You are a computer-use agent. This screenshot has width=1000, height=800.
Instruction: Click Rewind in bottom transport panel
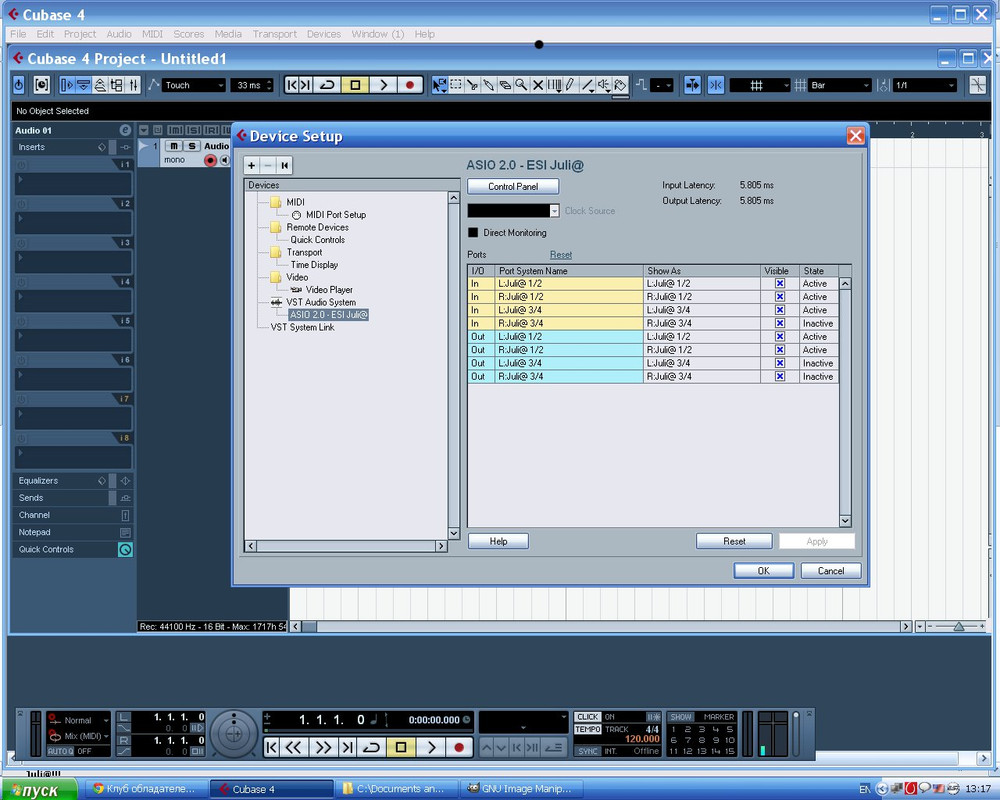pos(293,747)
